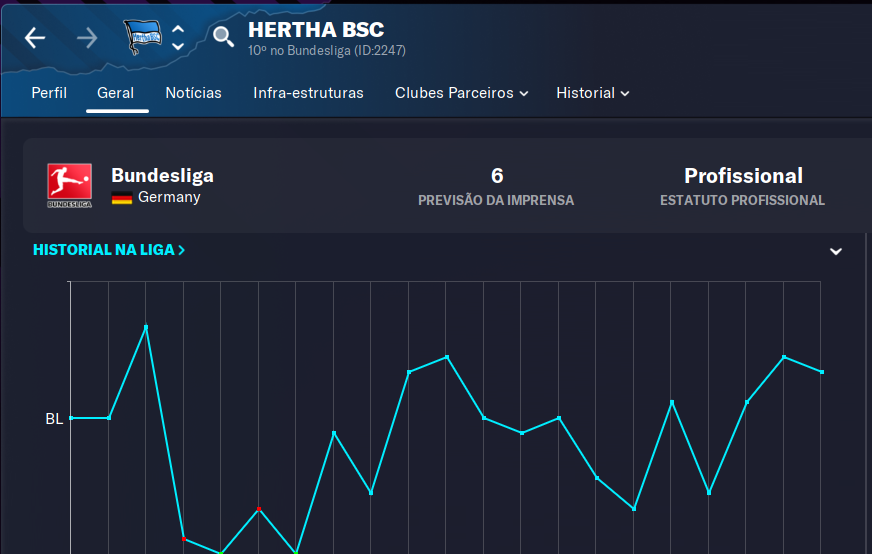This screenshot has width=872, height=554.
Task: Select the Geral tab
Action: (x=116, y=93)
